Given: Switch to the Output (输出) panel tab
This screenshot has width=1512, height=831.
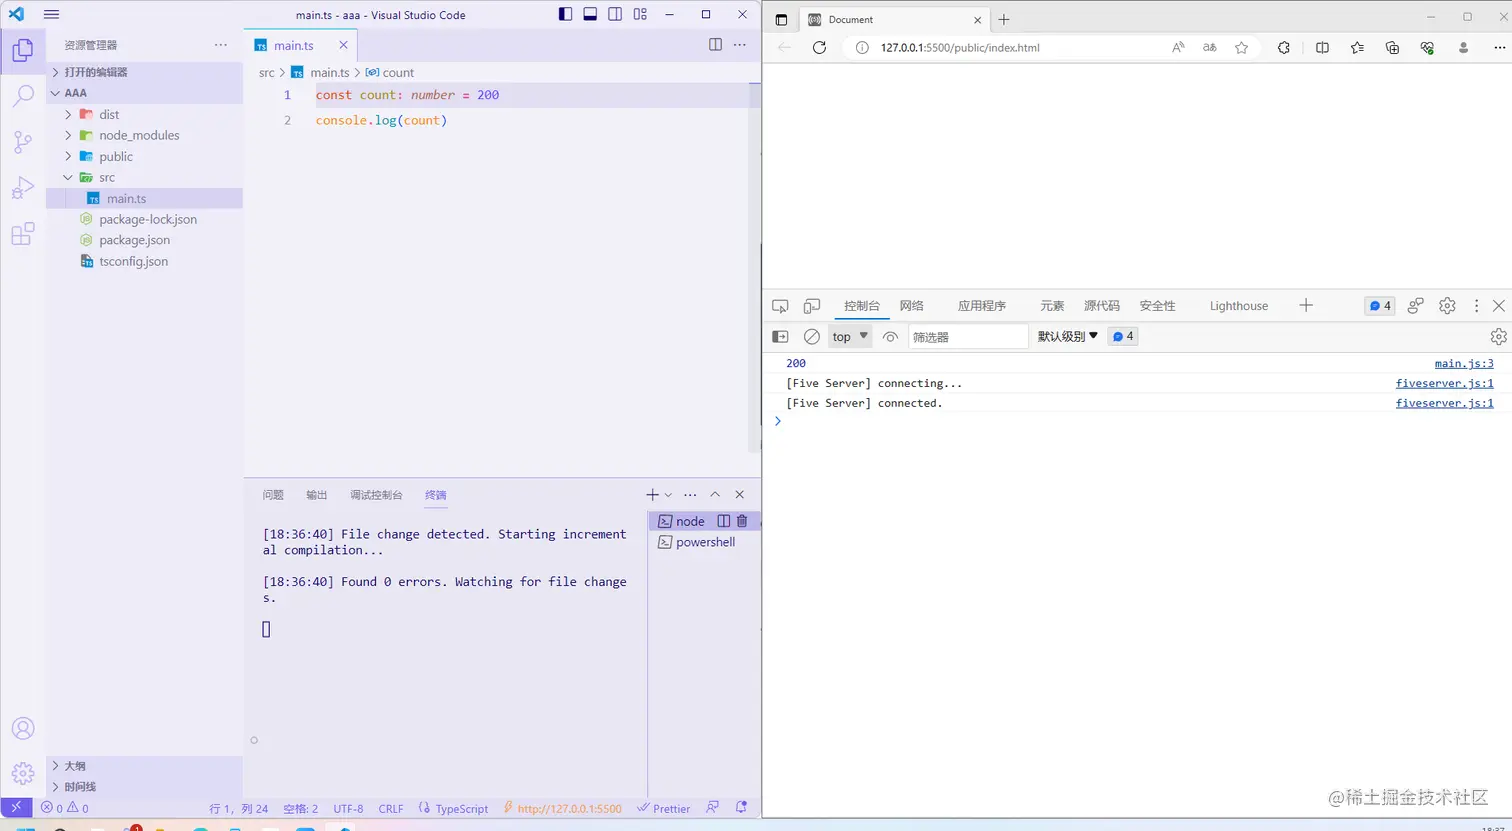Looking at the screenshot, I should click(x=317, y=495).
